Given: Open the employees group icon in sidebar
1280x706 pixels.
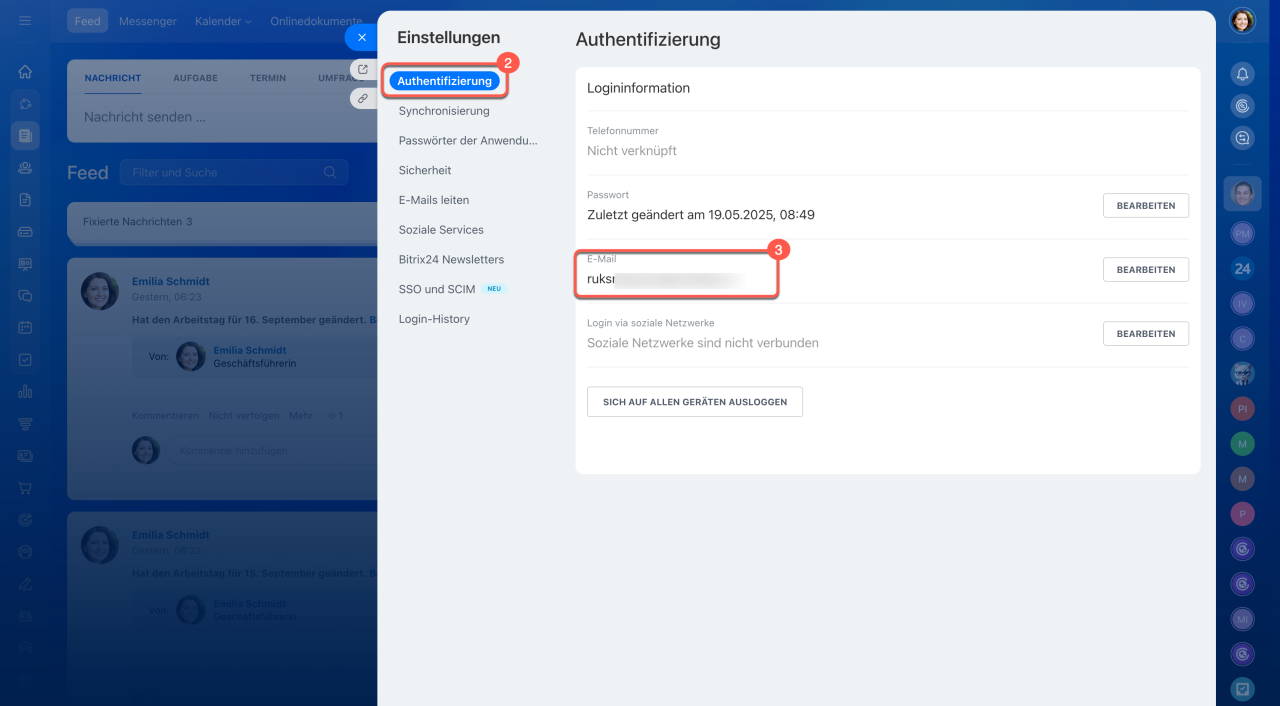Looking at the screenshot, I should 25,168.
